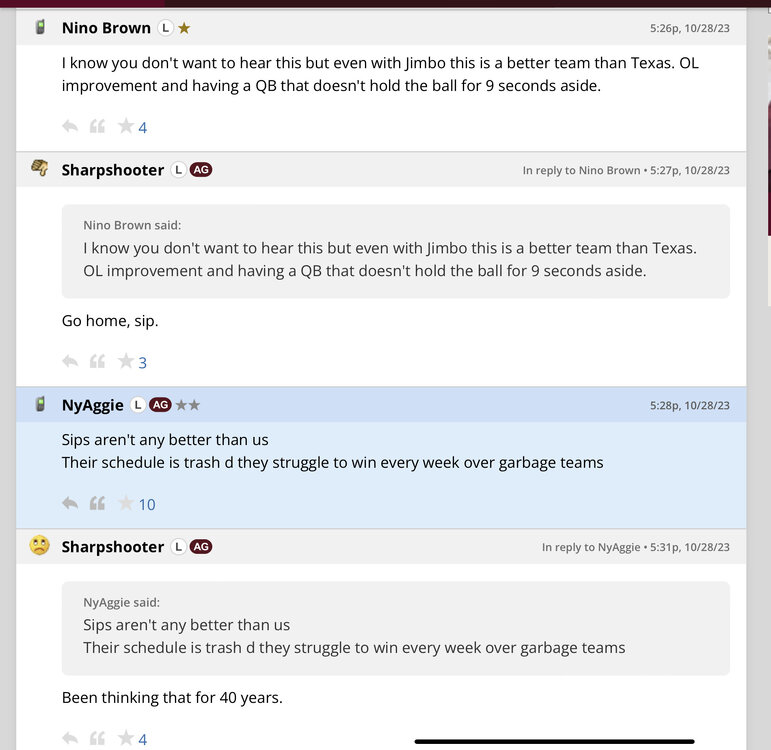
Task: Quote the 'Been thinking that' post
Action: point(97,738)
